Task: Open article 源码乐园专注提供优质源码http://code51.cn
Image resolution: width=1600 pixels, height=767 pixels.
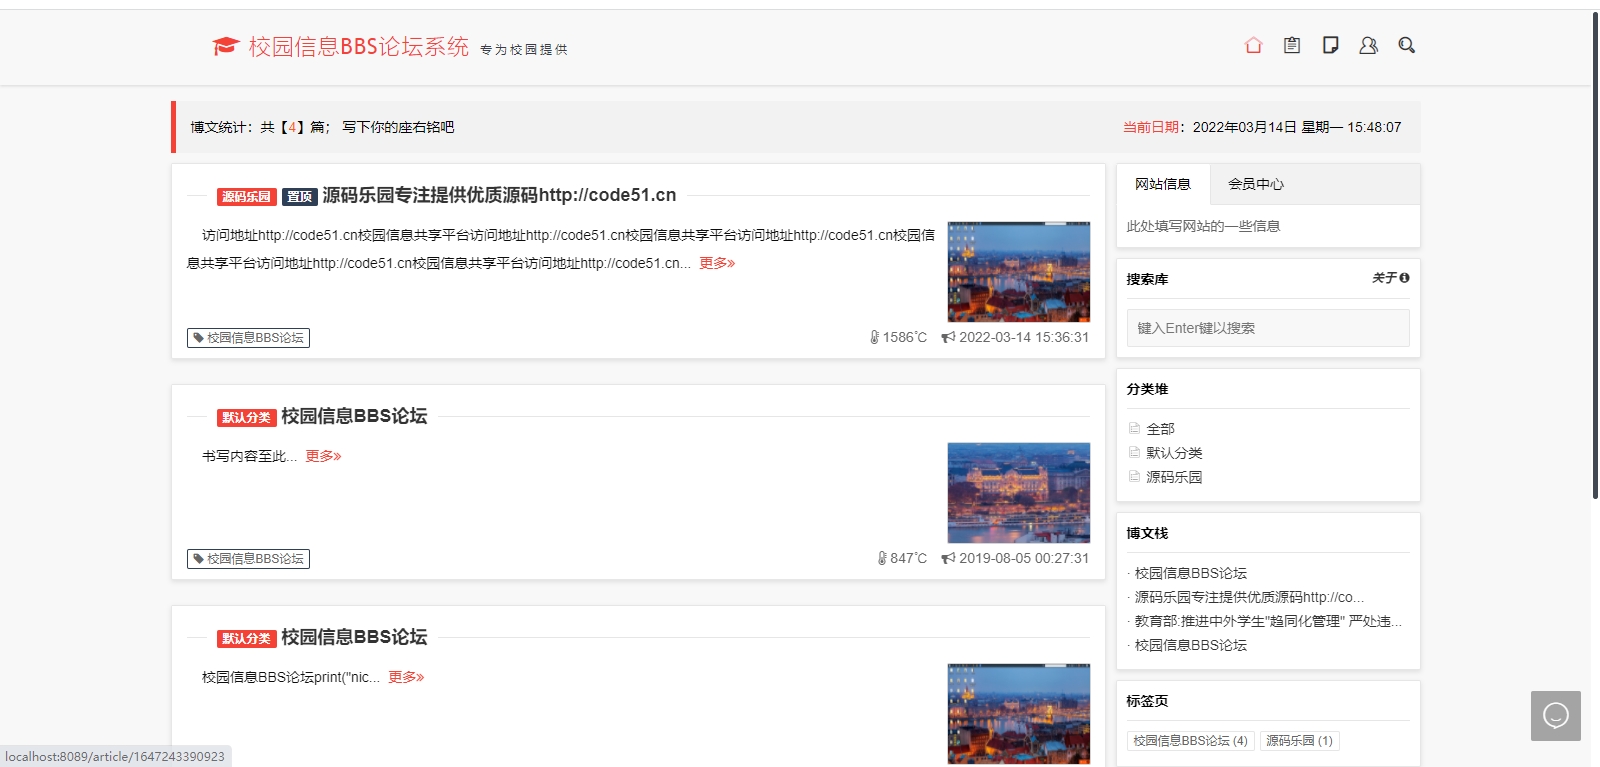Action: click(499, 195)
